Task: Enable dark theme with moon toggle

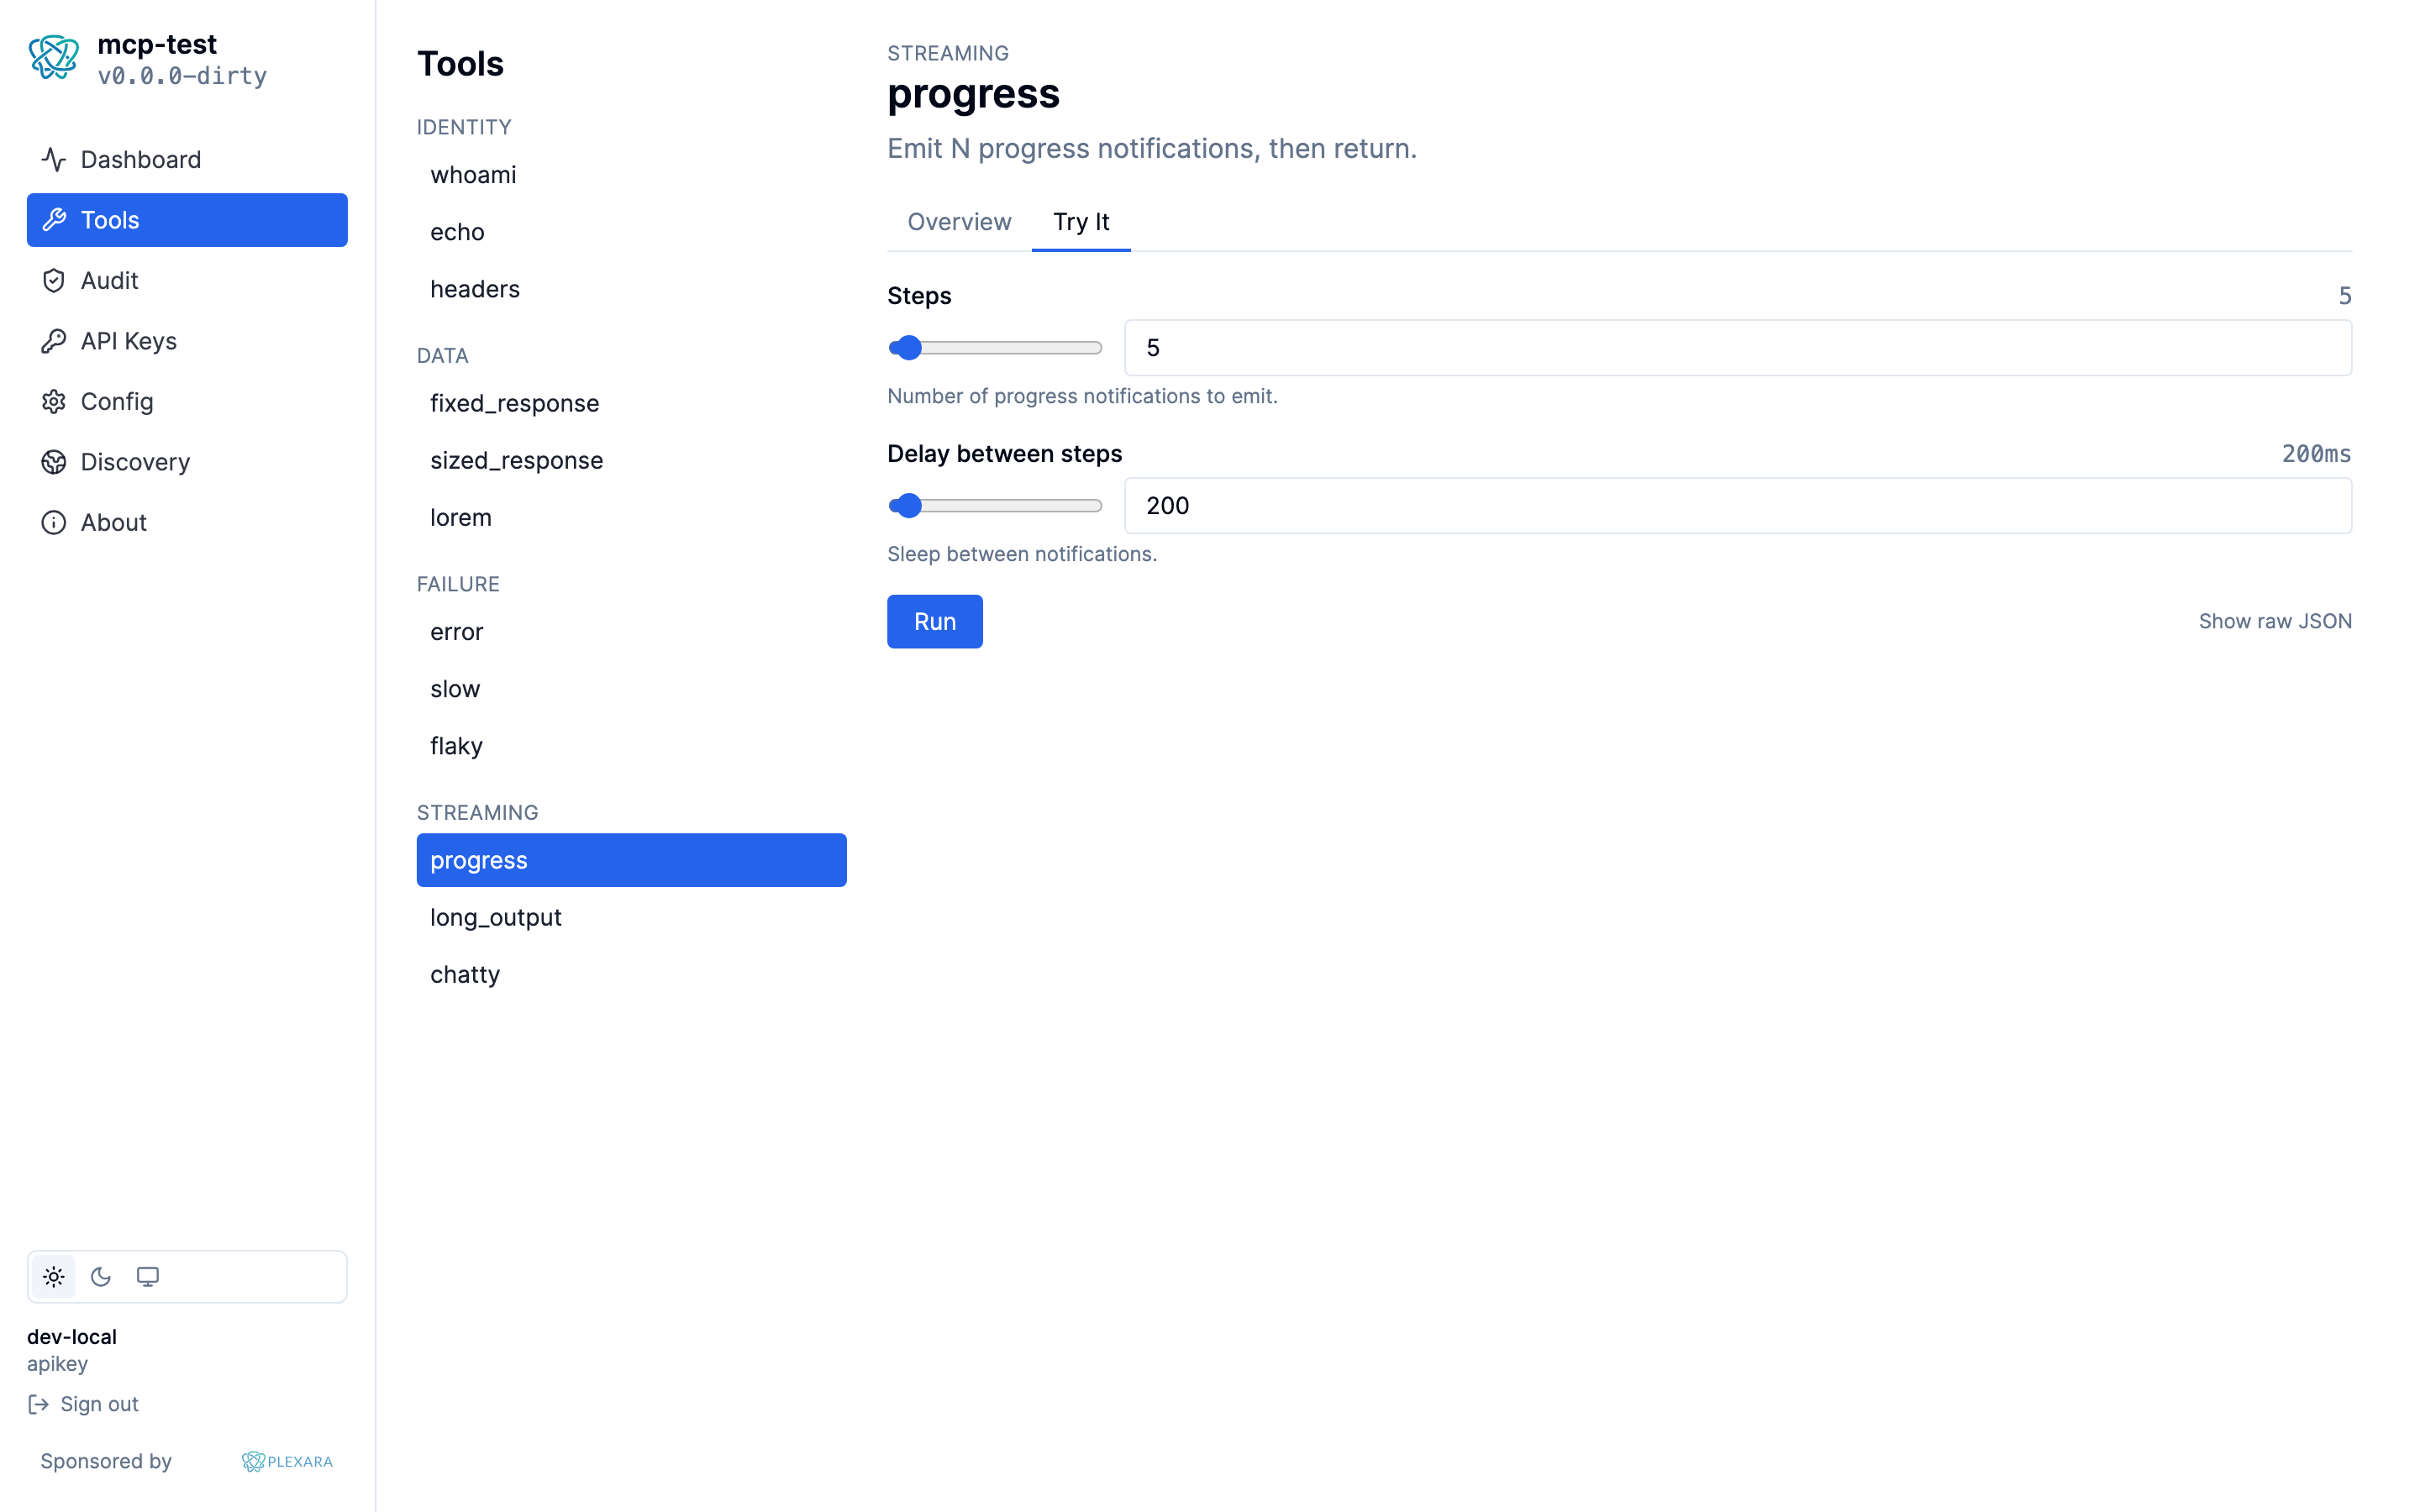Action: click(x=101, y=1277)
